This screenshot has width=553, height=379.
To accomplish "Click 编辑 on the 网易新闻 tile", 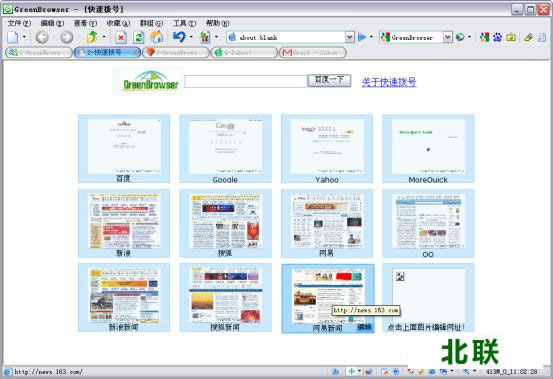I will (364, 327).
